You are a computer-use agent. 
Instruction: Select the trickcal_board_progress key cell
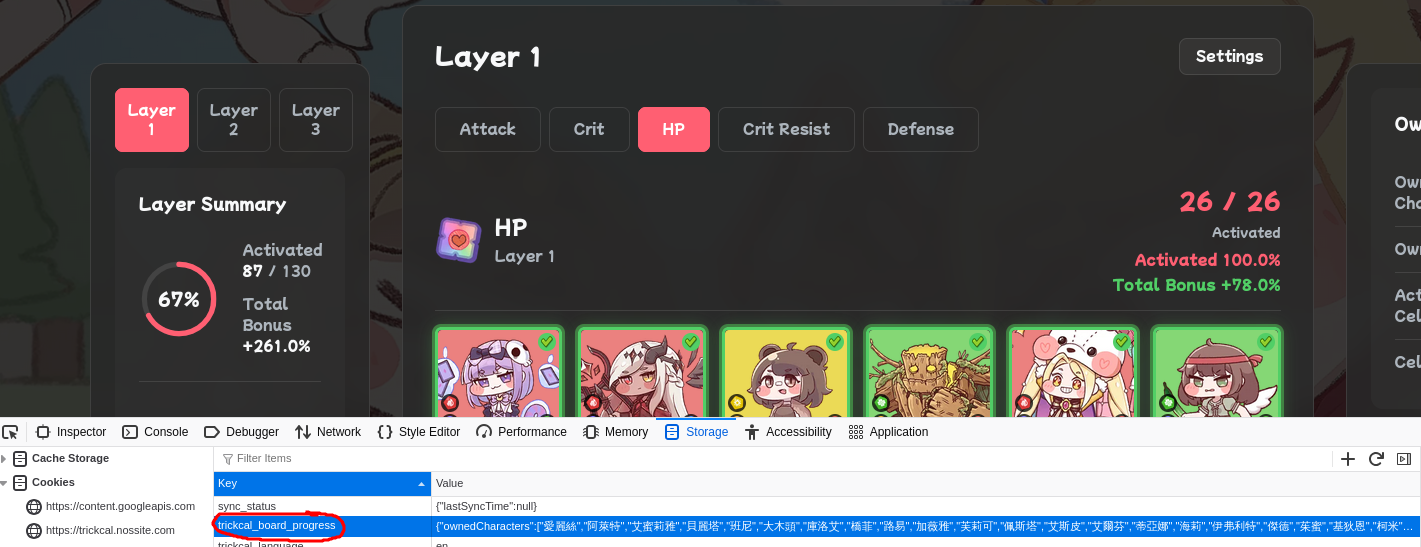322,526
